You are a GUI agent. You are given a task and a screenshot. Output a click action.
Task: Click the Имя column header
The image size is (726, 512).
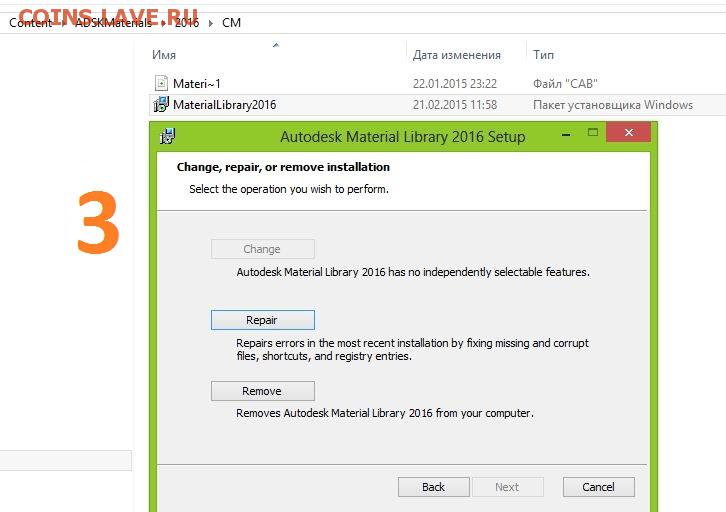tap(164, 55)
